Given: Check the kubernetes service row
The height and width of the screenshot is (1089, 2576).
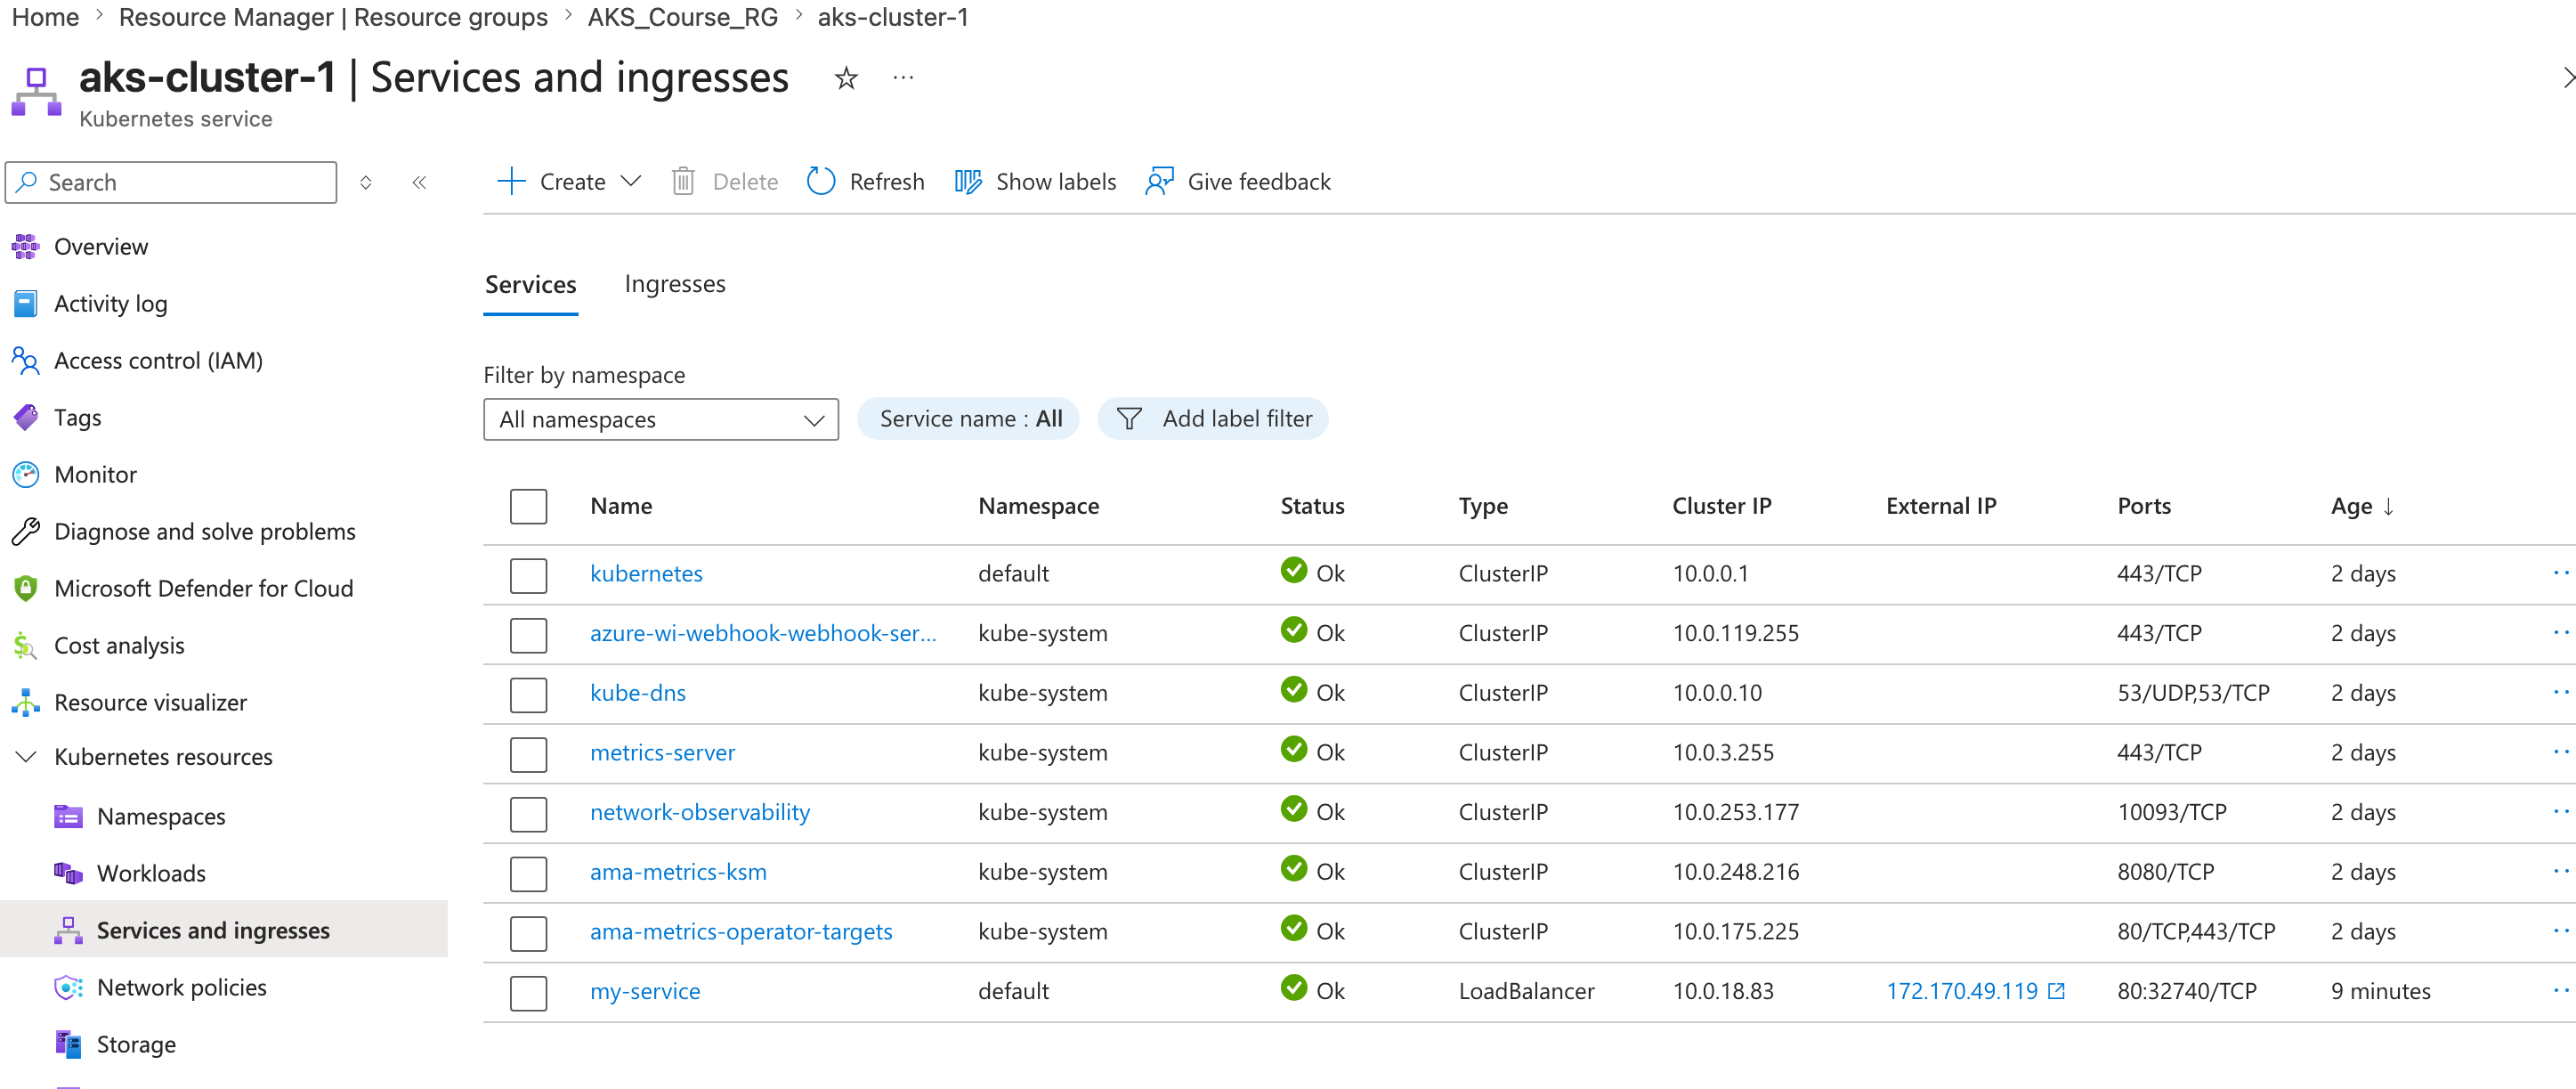Looking at the screenshot, I should coord(528,575).
